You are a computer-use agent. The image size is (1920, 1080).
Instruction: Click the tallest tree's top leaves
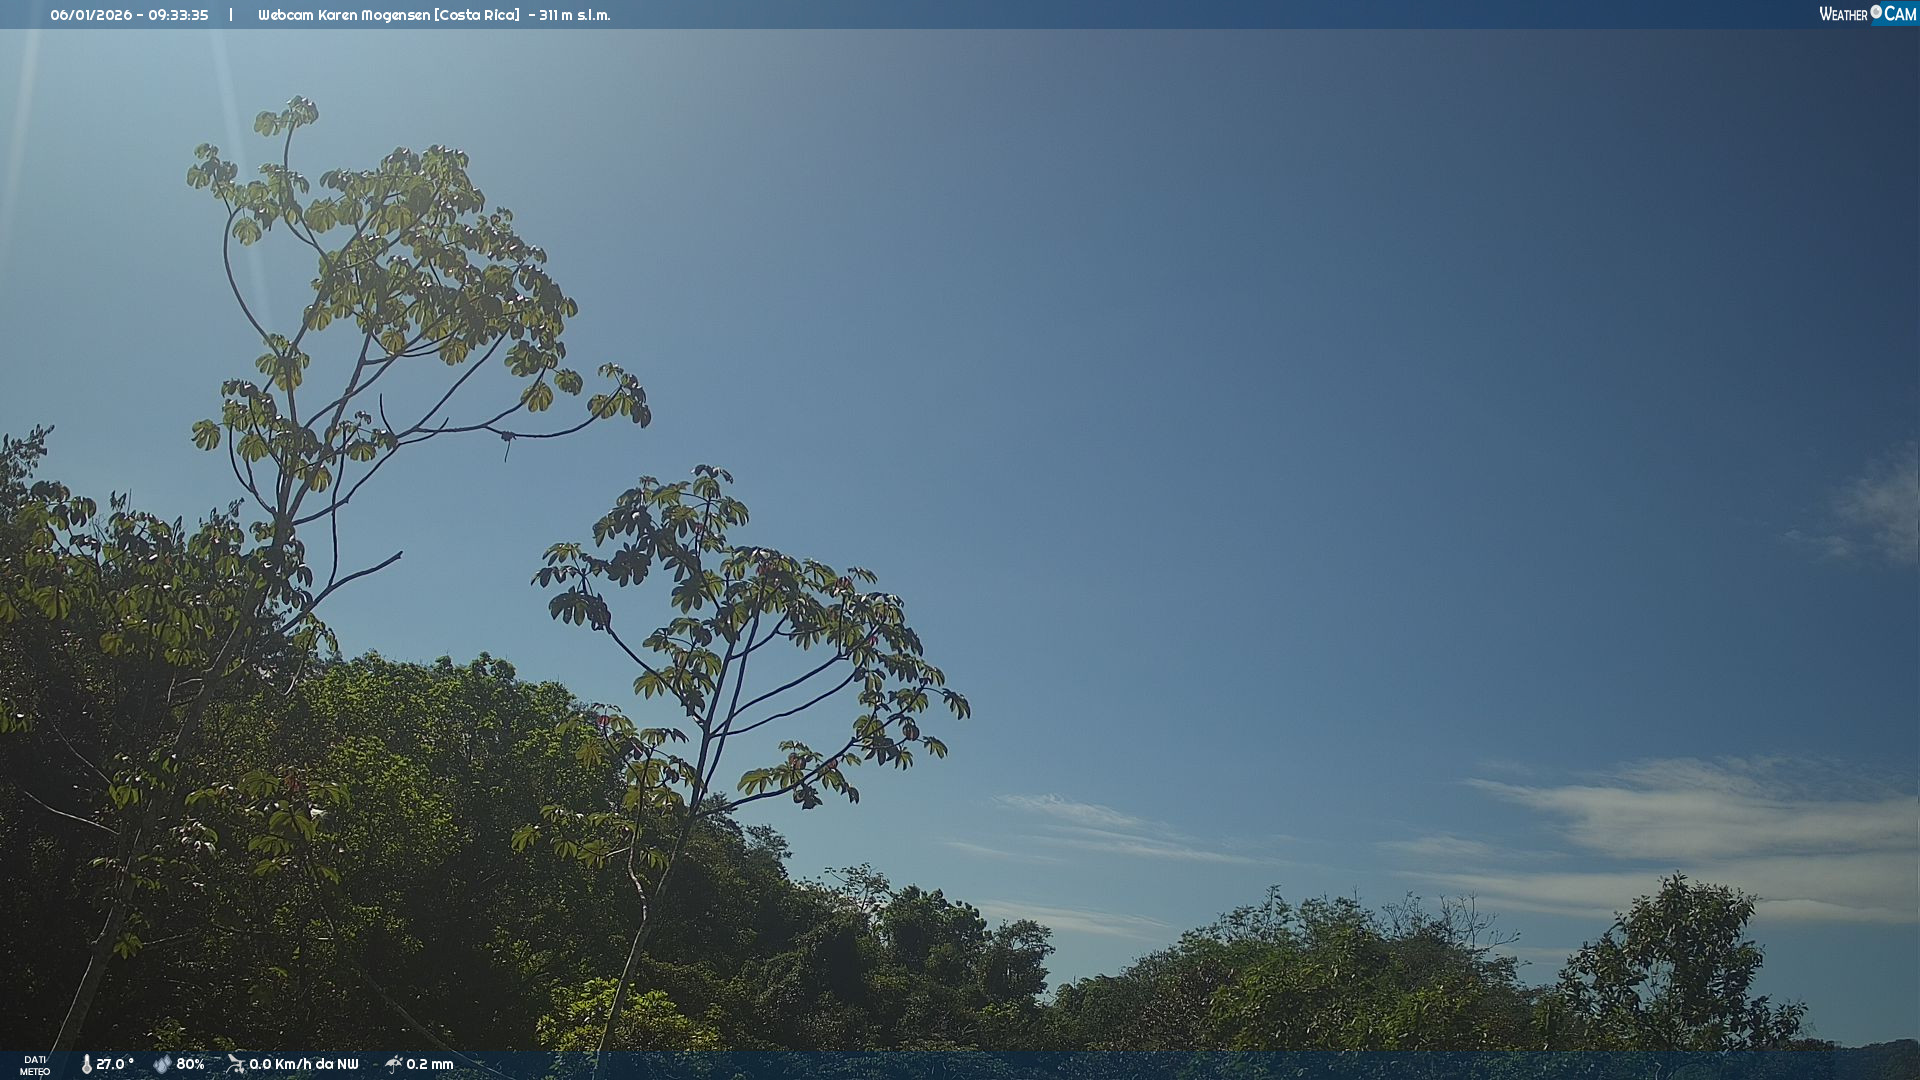pos(290,115)
